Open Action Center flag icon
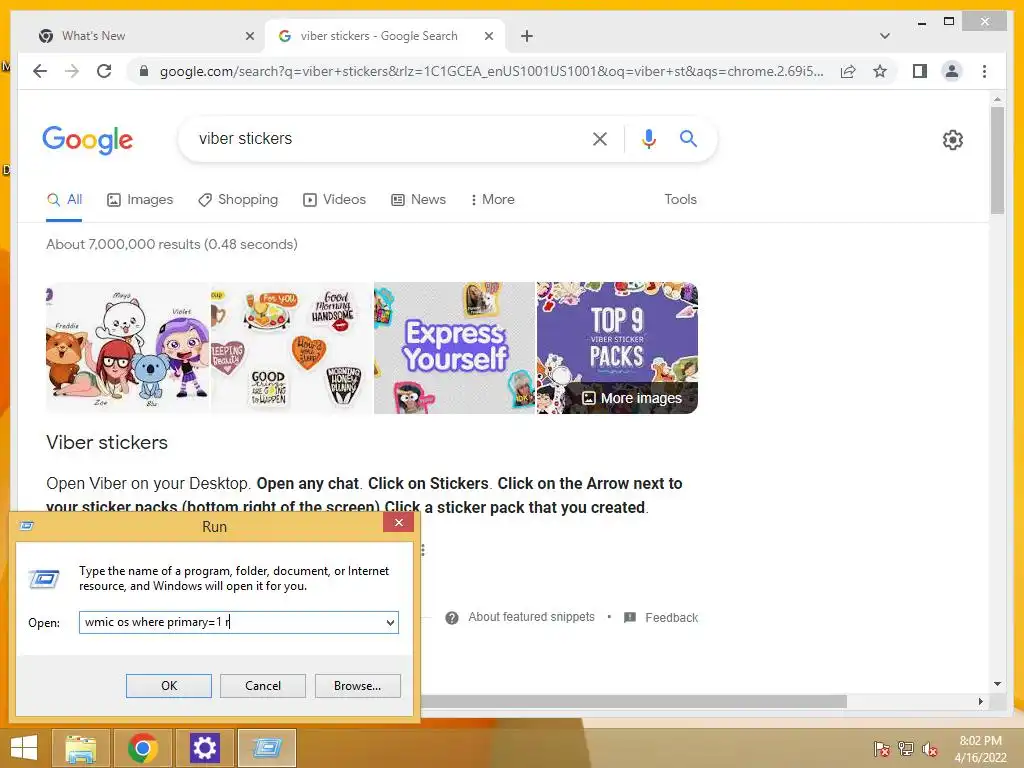1024x768 pixels. [x=881, y=749]
